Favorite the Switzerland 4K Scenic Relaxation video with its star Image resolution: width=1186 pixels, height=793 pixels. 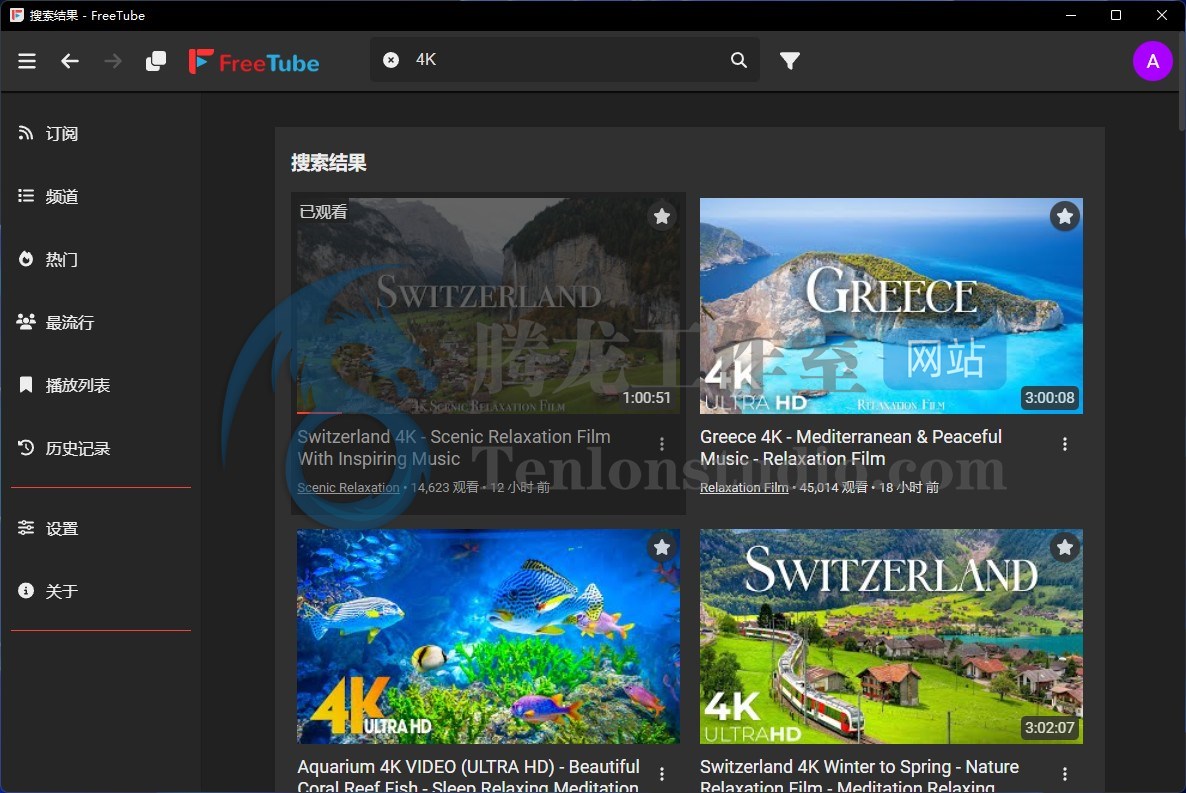click(x=662, y=216)
